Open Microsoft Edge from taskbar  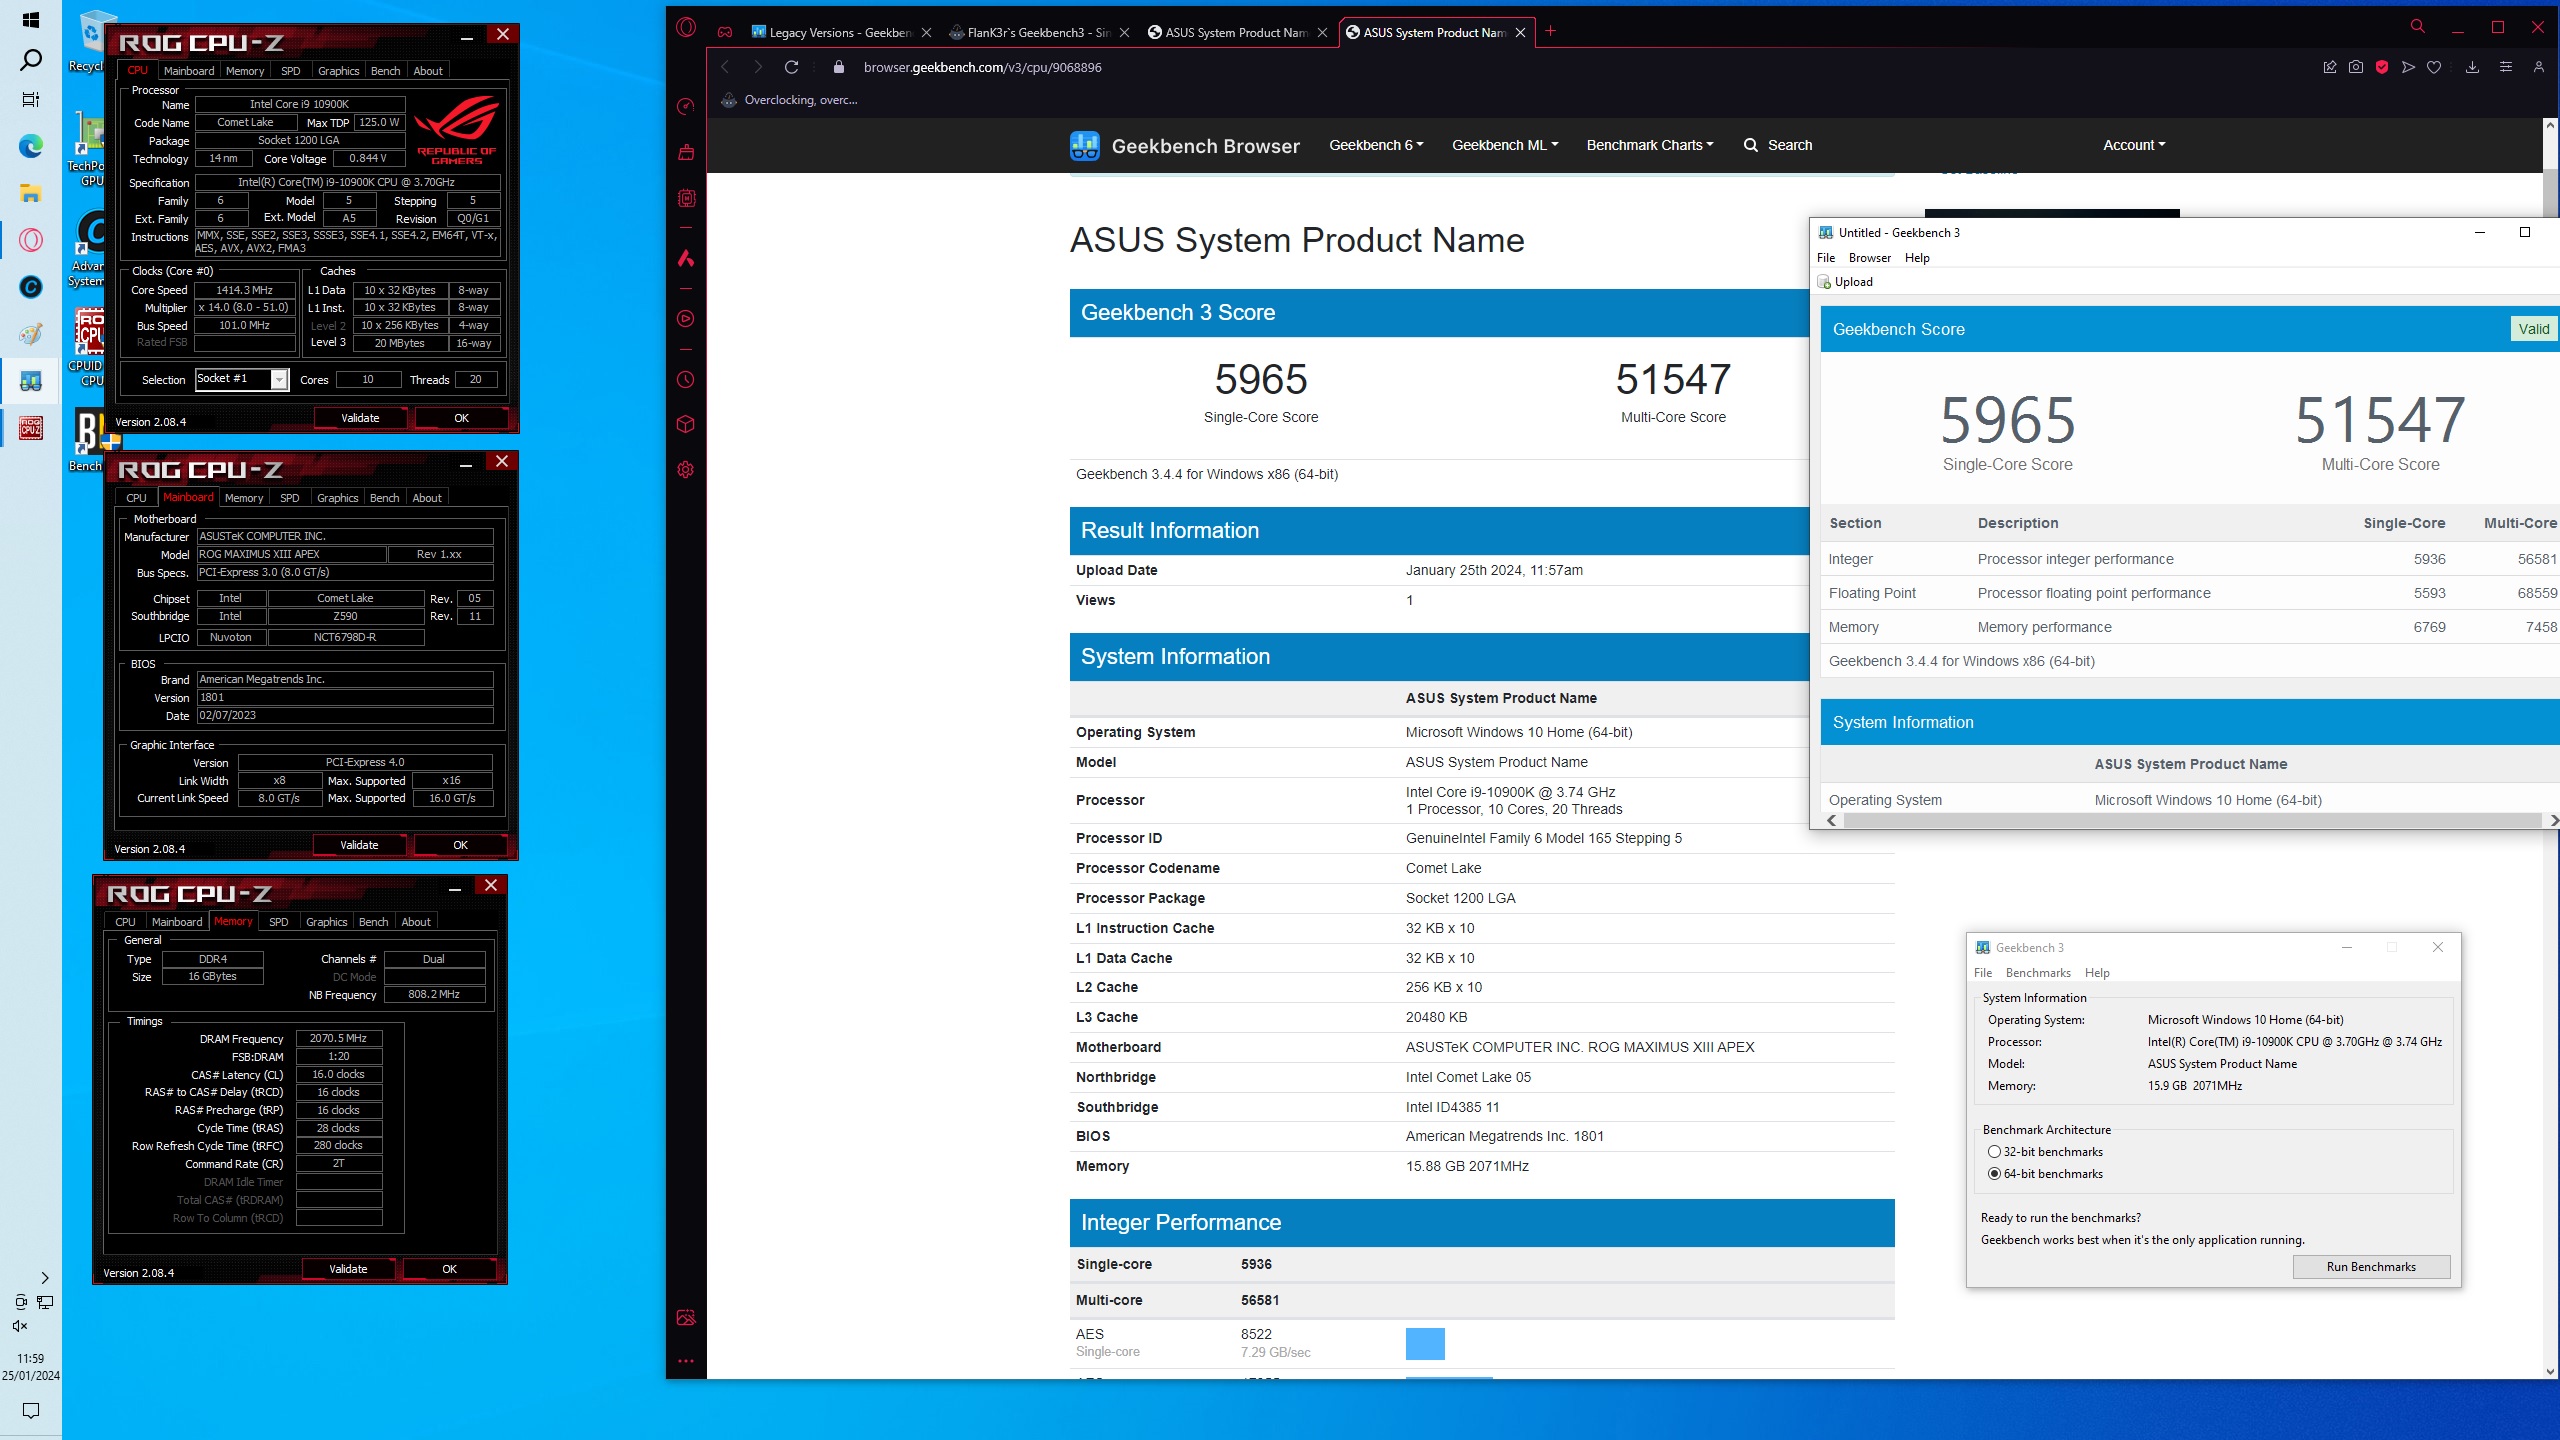30,146
